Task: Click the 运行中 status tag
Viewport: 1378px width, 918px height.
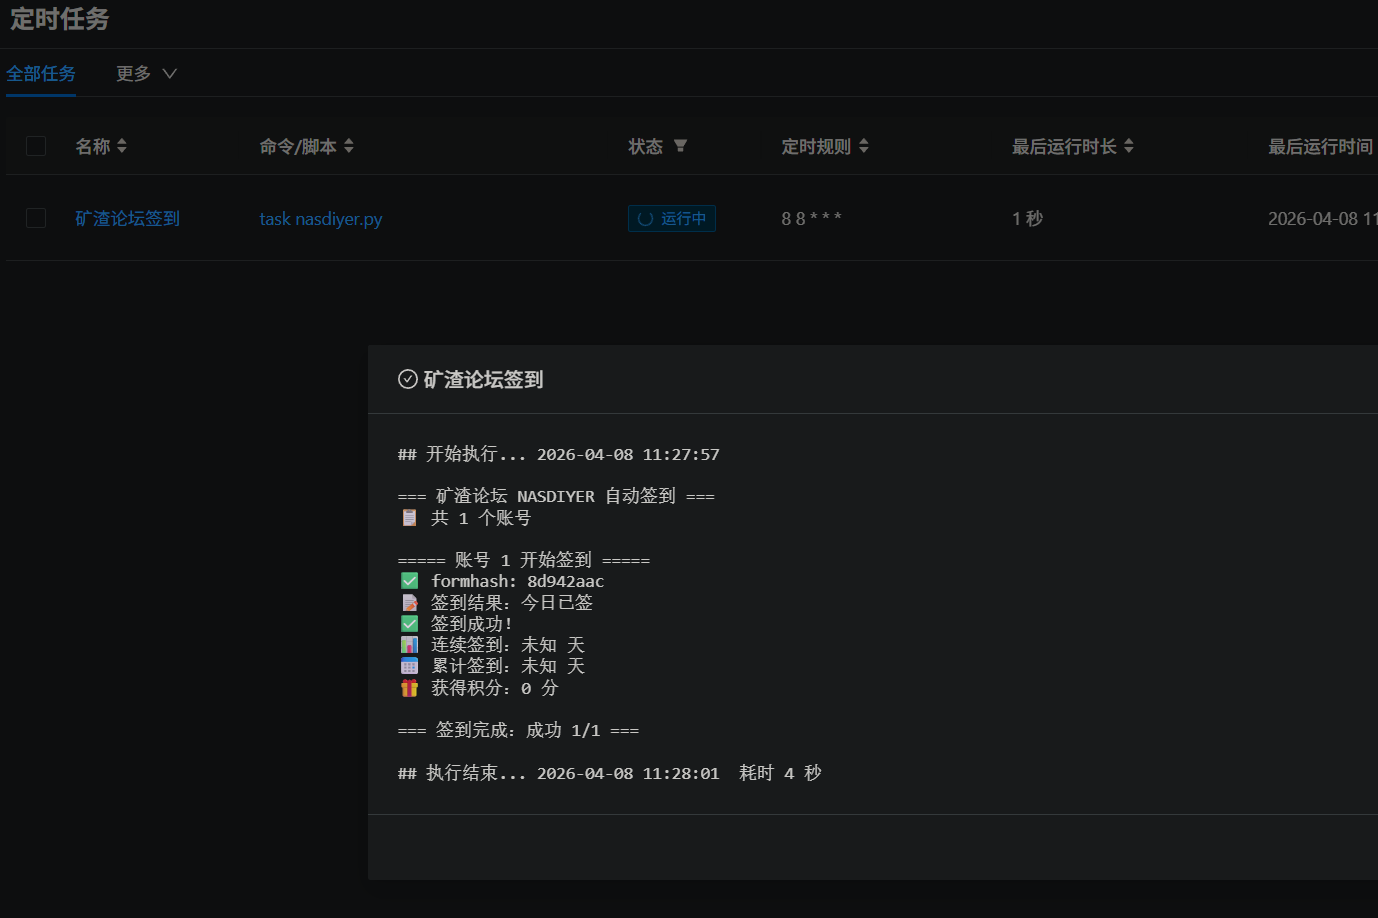Action: tap(672, 219)
